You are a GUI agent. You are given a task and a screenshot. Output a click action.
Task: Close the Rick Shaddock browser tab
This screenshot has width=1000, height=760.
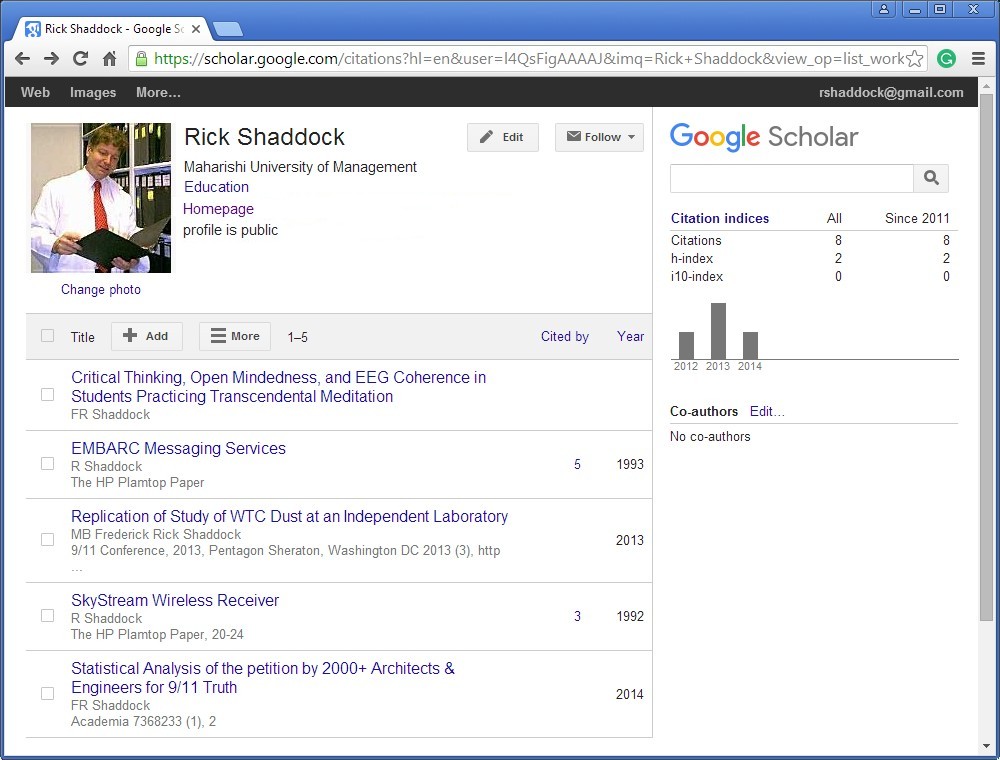click(196, 29)
